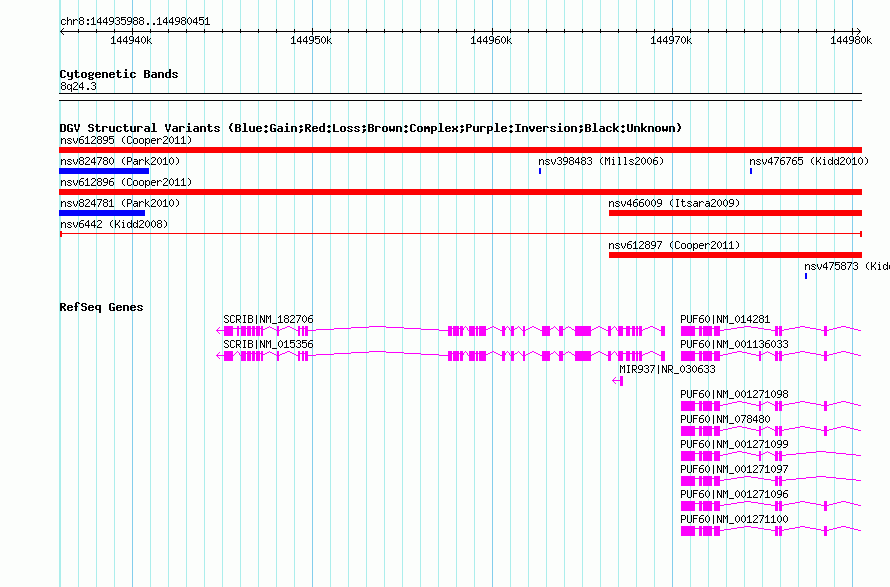Screen dimensions: 890x587
Task: Click the PUF60|NM_014281 gene label
Action: (725, 319)
